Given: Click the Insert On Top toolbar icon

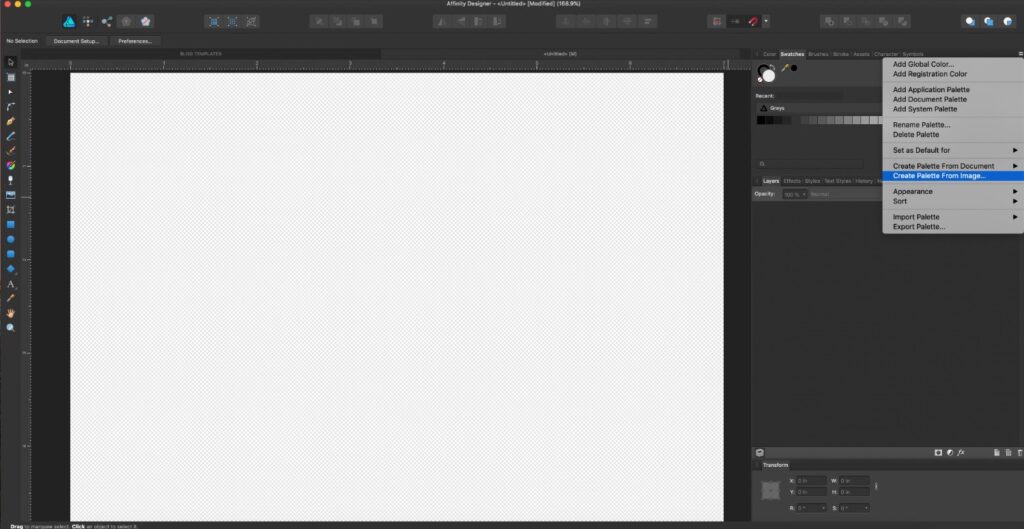Looking at the screenshot, I should pos(989,22).
